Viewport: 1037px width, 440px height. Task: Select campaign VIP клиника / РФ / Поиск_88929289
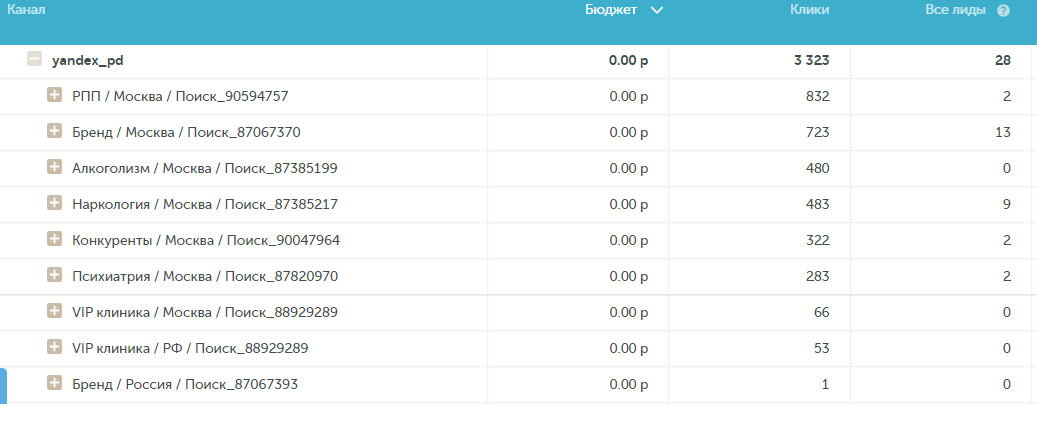(190, 348)
